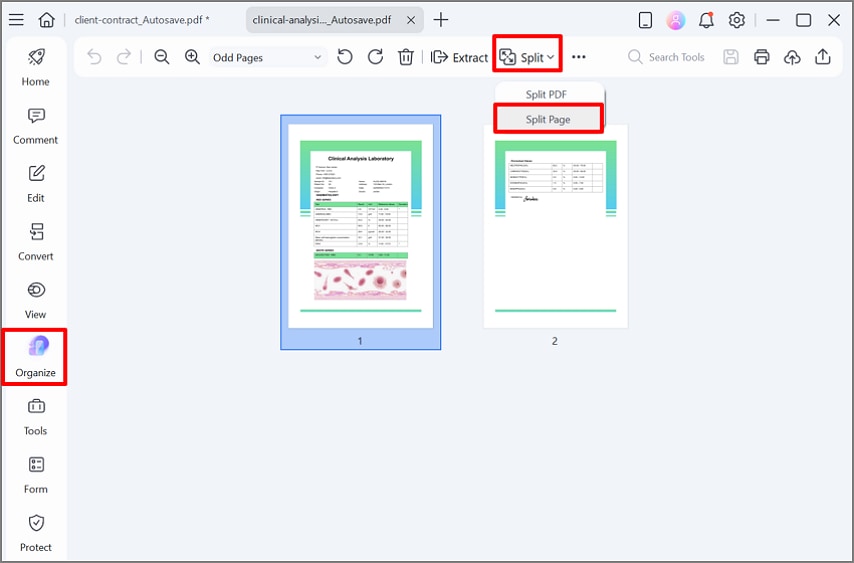Open the Protect tool
The image size is (854, 563).
pyautogui.click(x=35, y=534)
